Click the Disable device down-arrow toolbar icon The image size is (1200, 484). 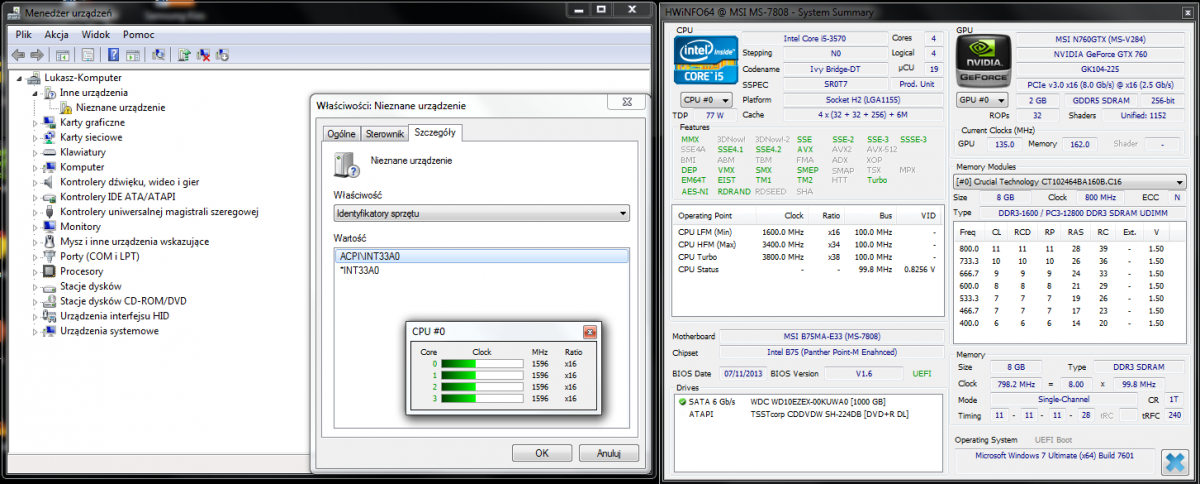pos(223,55)
